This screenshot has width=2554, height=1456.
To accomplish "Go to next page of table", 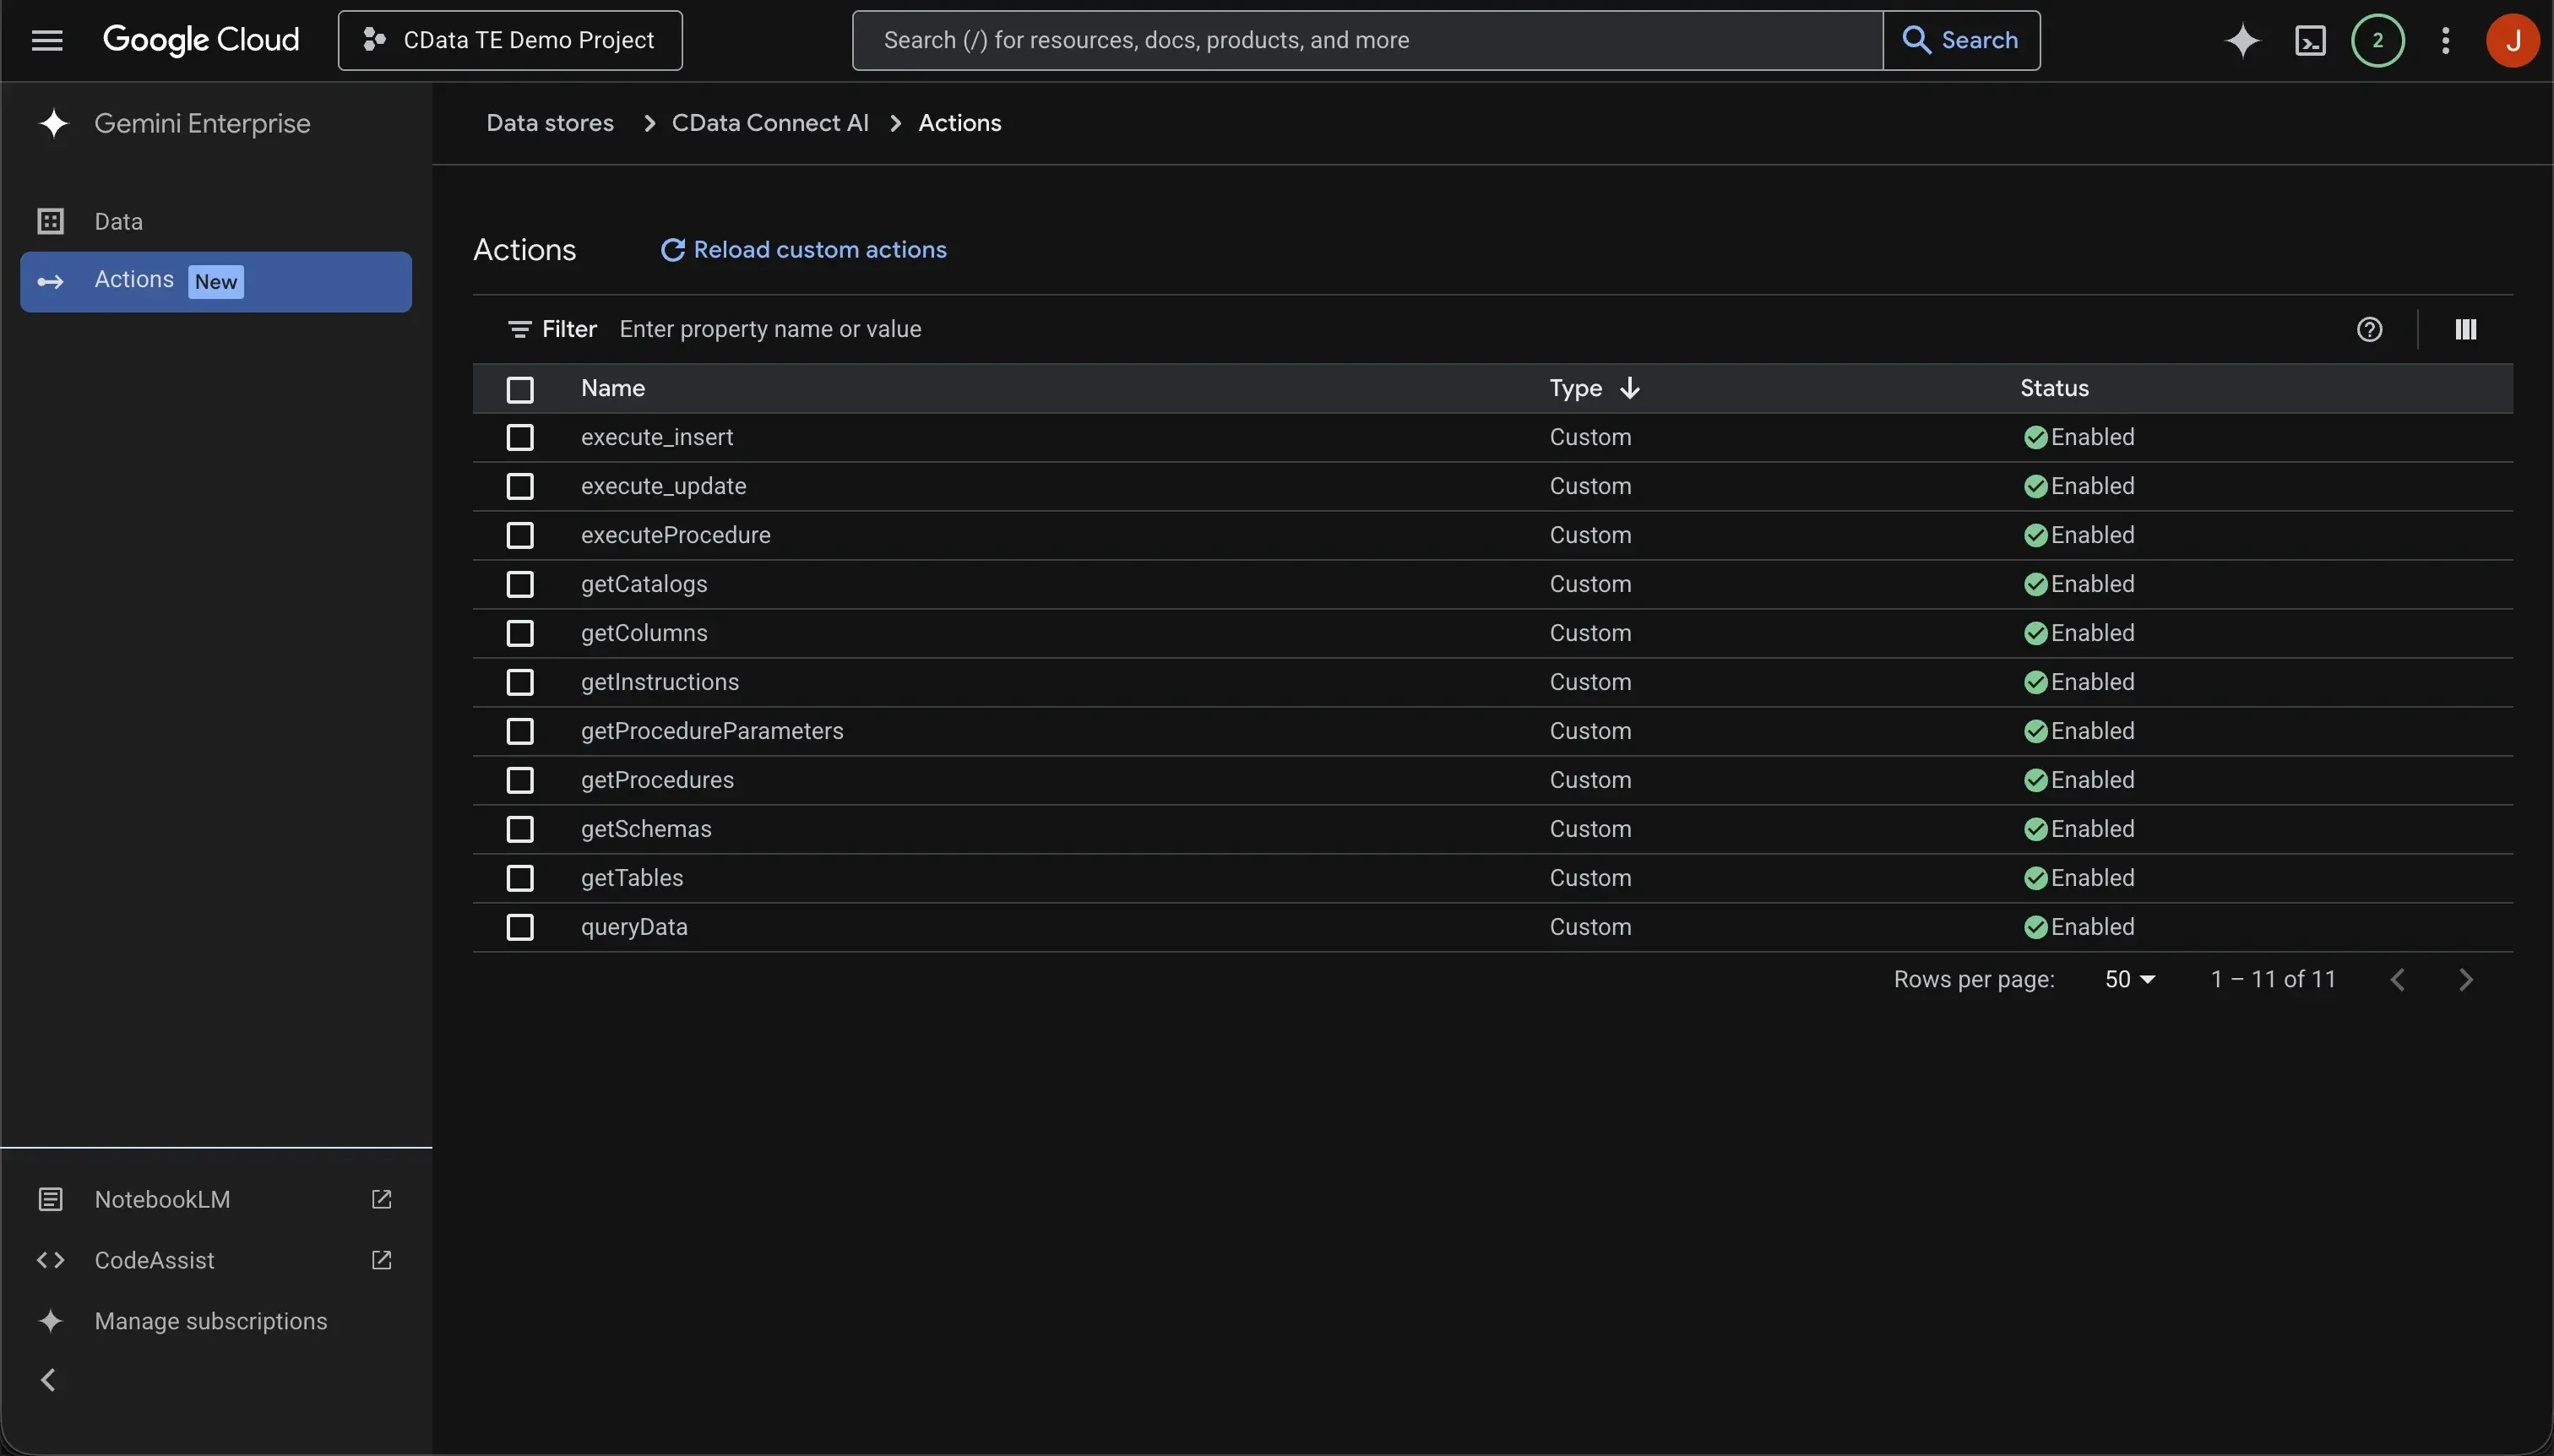I will click(2465, 979).
